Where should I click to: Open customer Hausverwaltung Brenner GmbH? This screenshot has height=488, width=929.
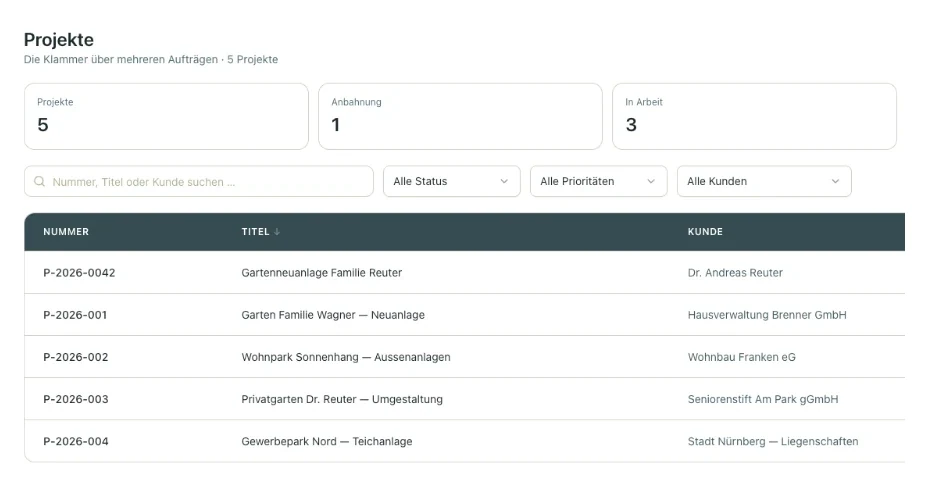point(767,315)
